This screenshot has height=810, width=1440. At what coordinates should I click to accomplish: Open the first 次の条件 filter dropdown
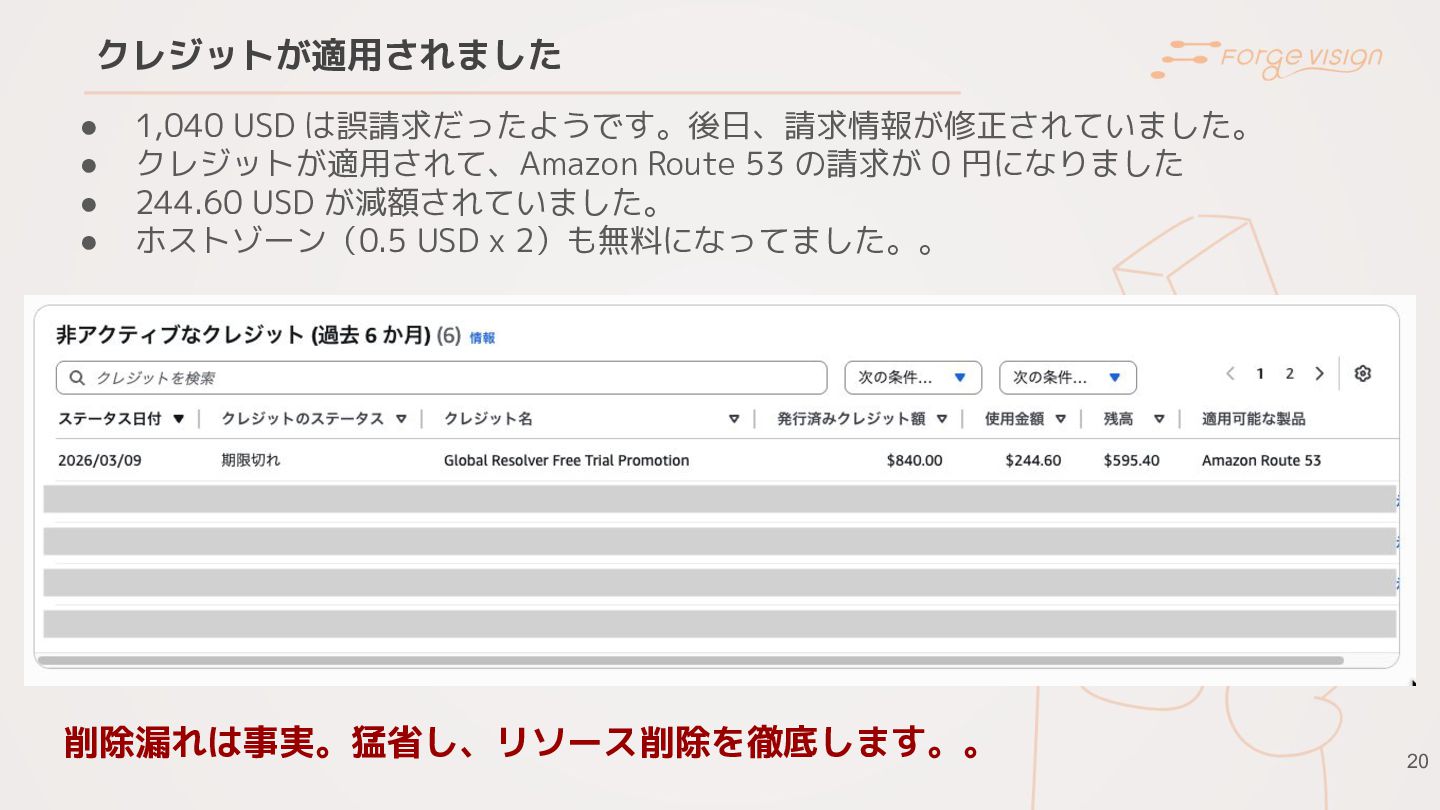point(913,378)
